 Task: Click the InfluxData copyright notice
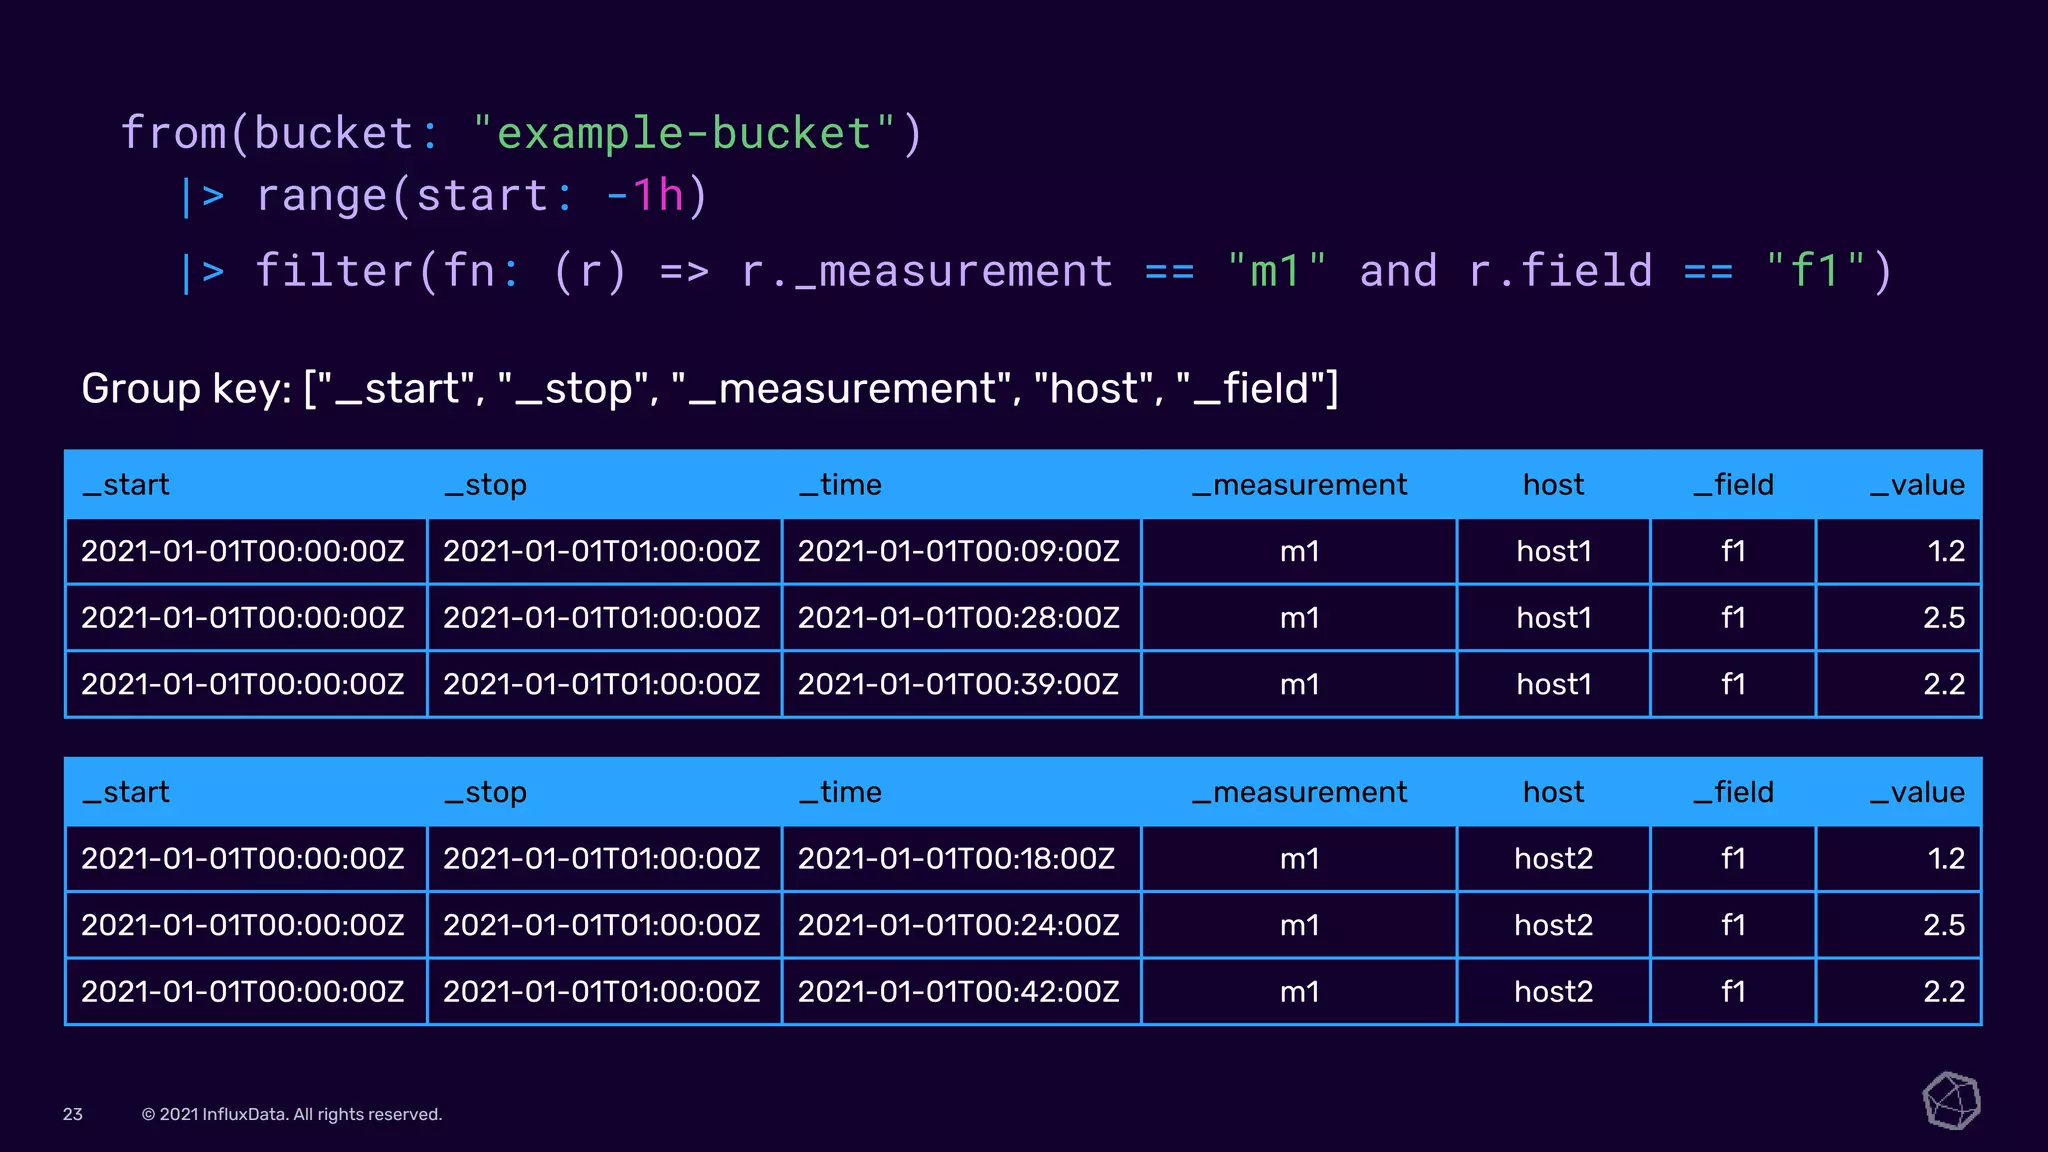[x=292, y=1114]
